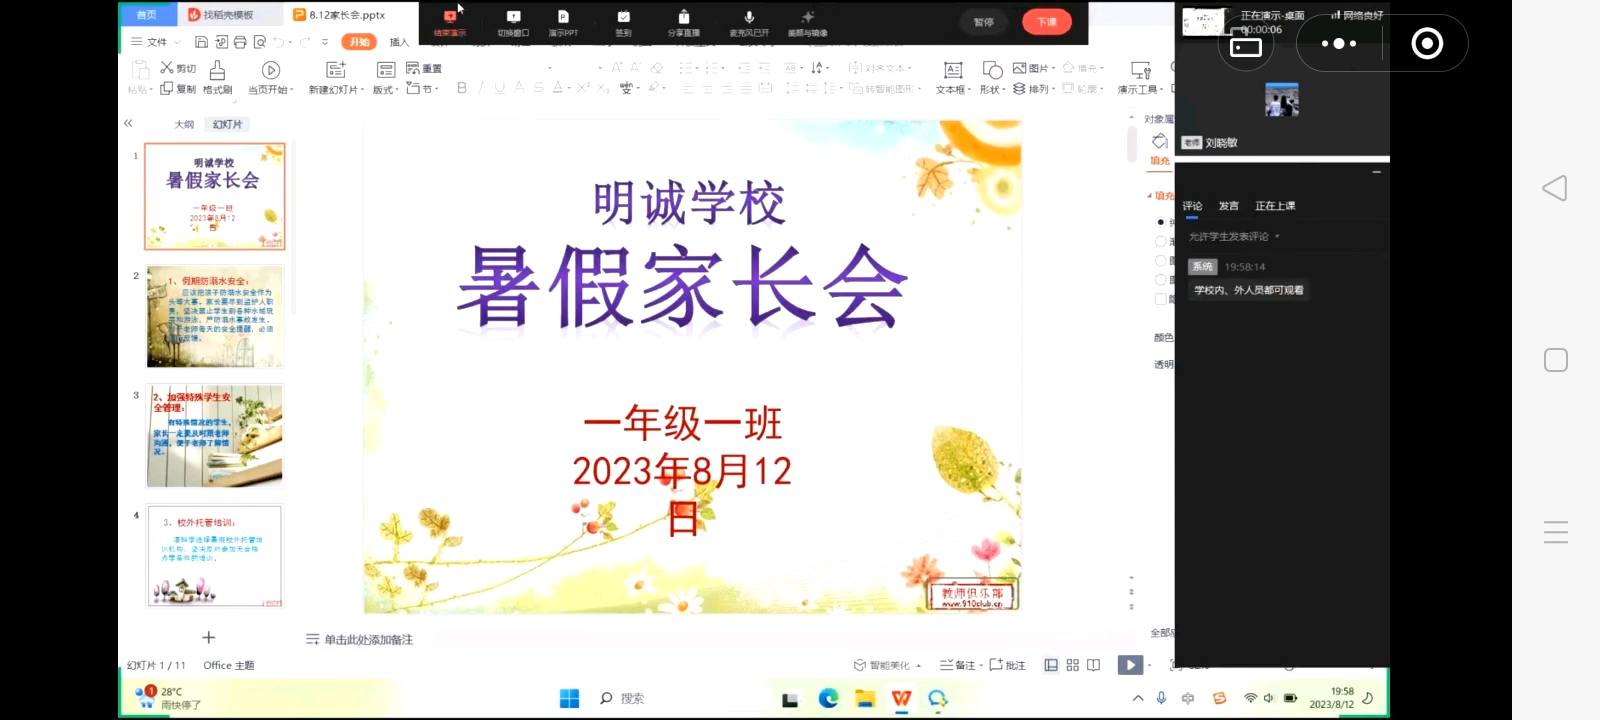Open Microsoft Edge from taskbar
1600x720 pixels.
(828, 698)
